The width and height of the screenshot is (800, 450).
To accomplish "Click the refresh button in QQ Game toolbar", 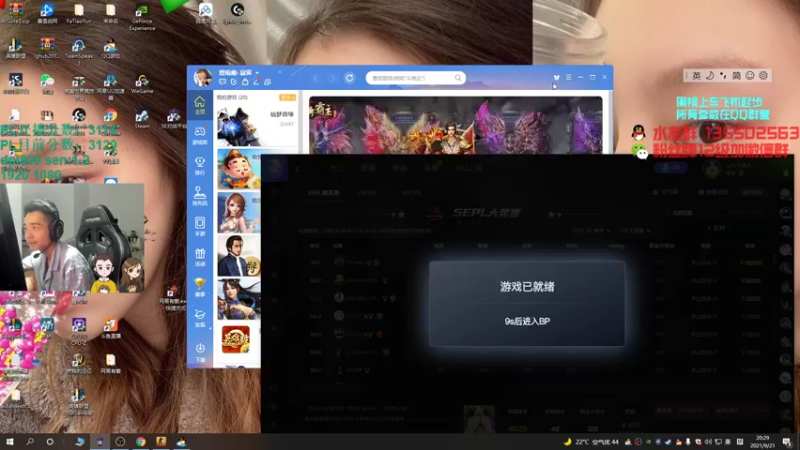I will pyautogui.click(x=349, y=78).
